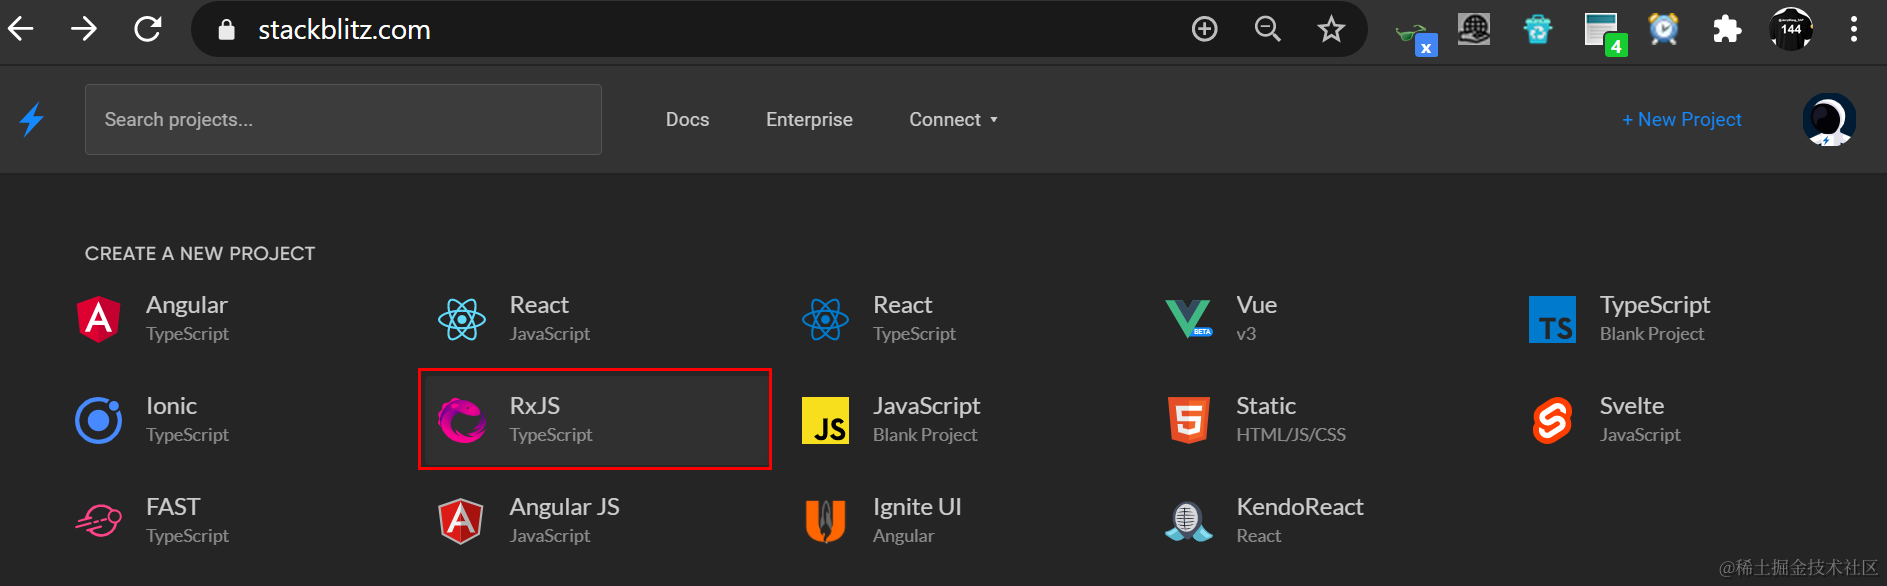Select the Ionic TypeScript project label

pyautogui.click(x=187, y=419)
